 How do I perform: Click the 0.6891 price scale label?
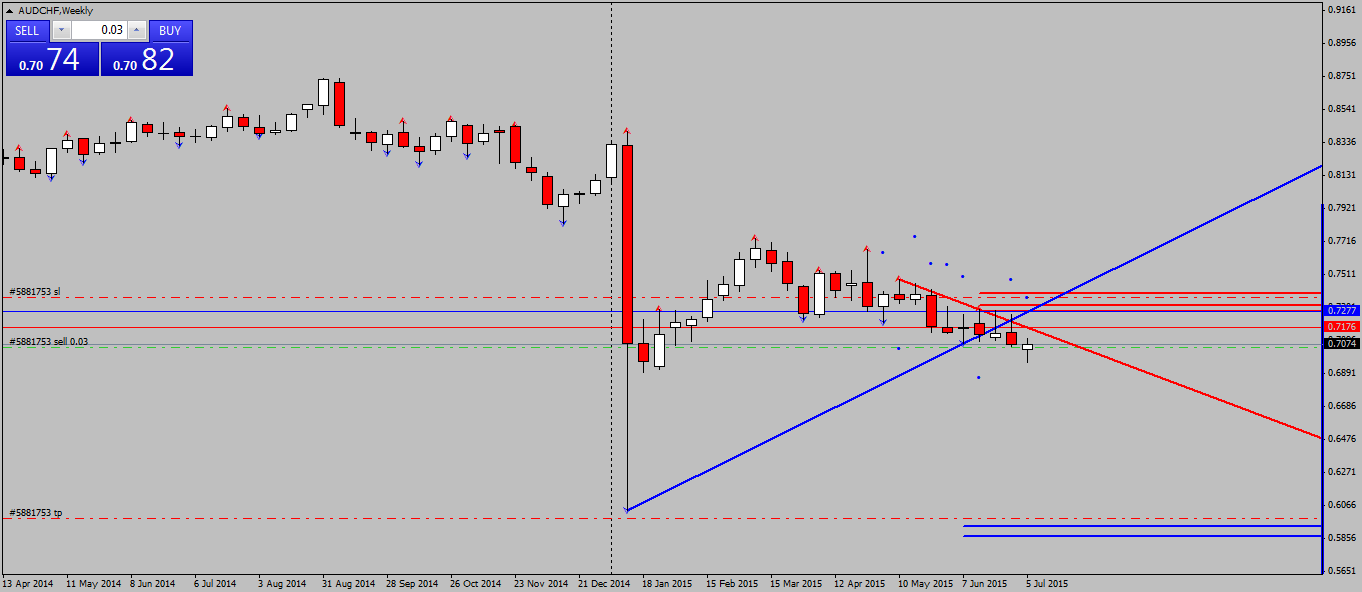[1341, 373]
